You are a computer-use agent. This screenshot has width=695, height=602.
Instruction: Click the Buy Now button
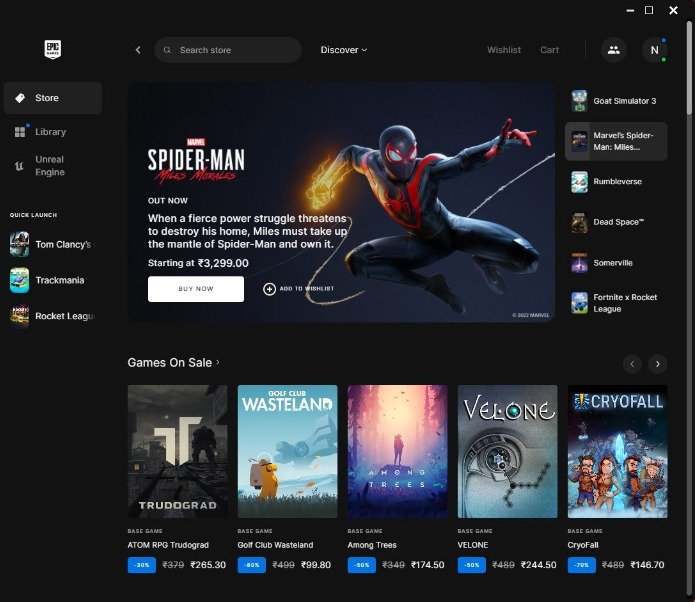195,289
